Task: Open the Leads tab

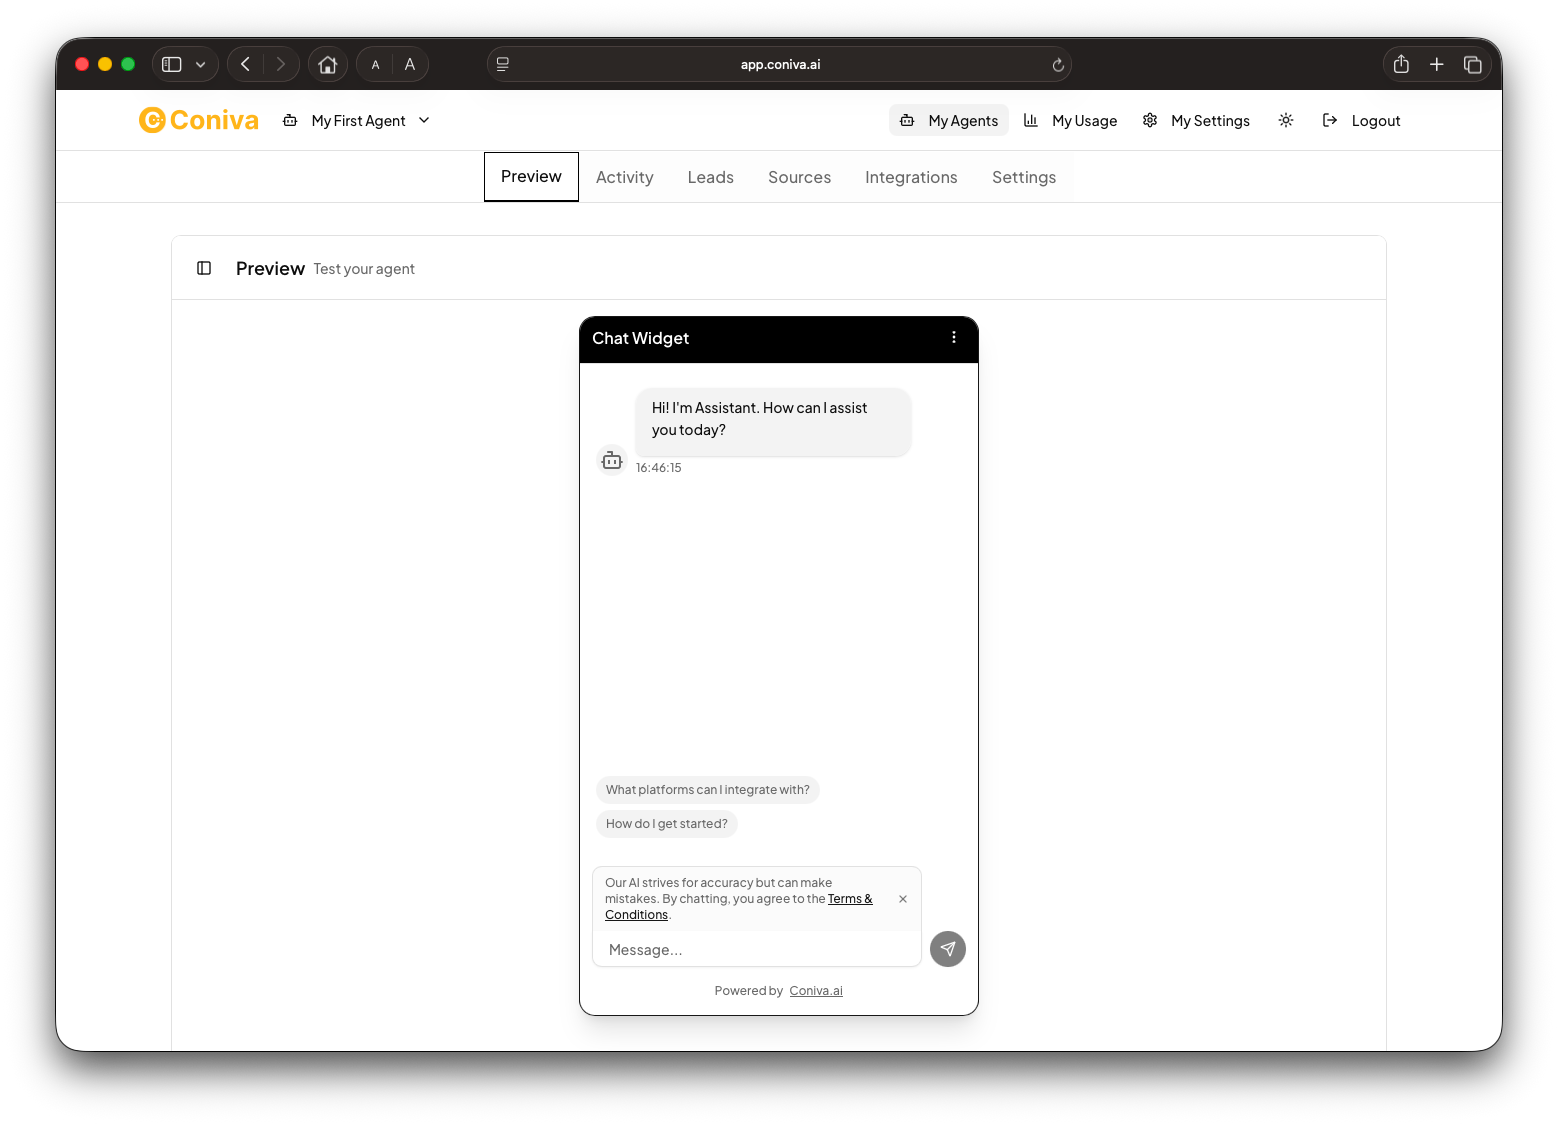Action: [710, 176]
